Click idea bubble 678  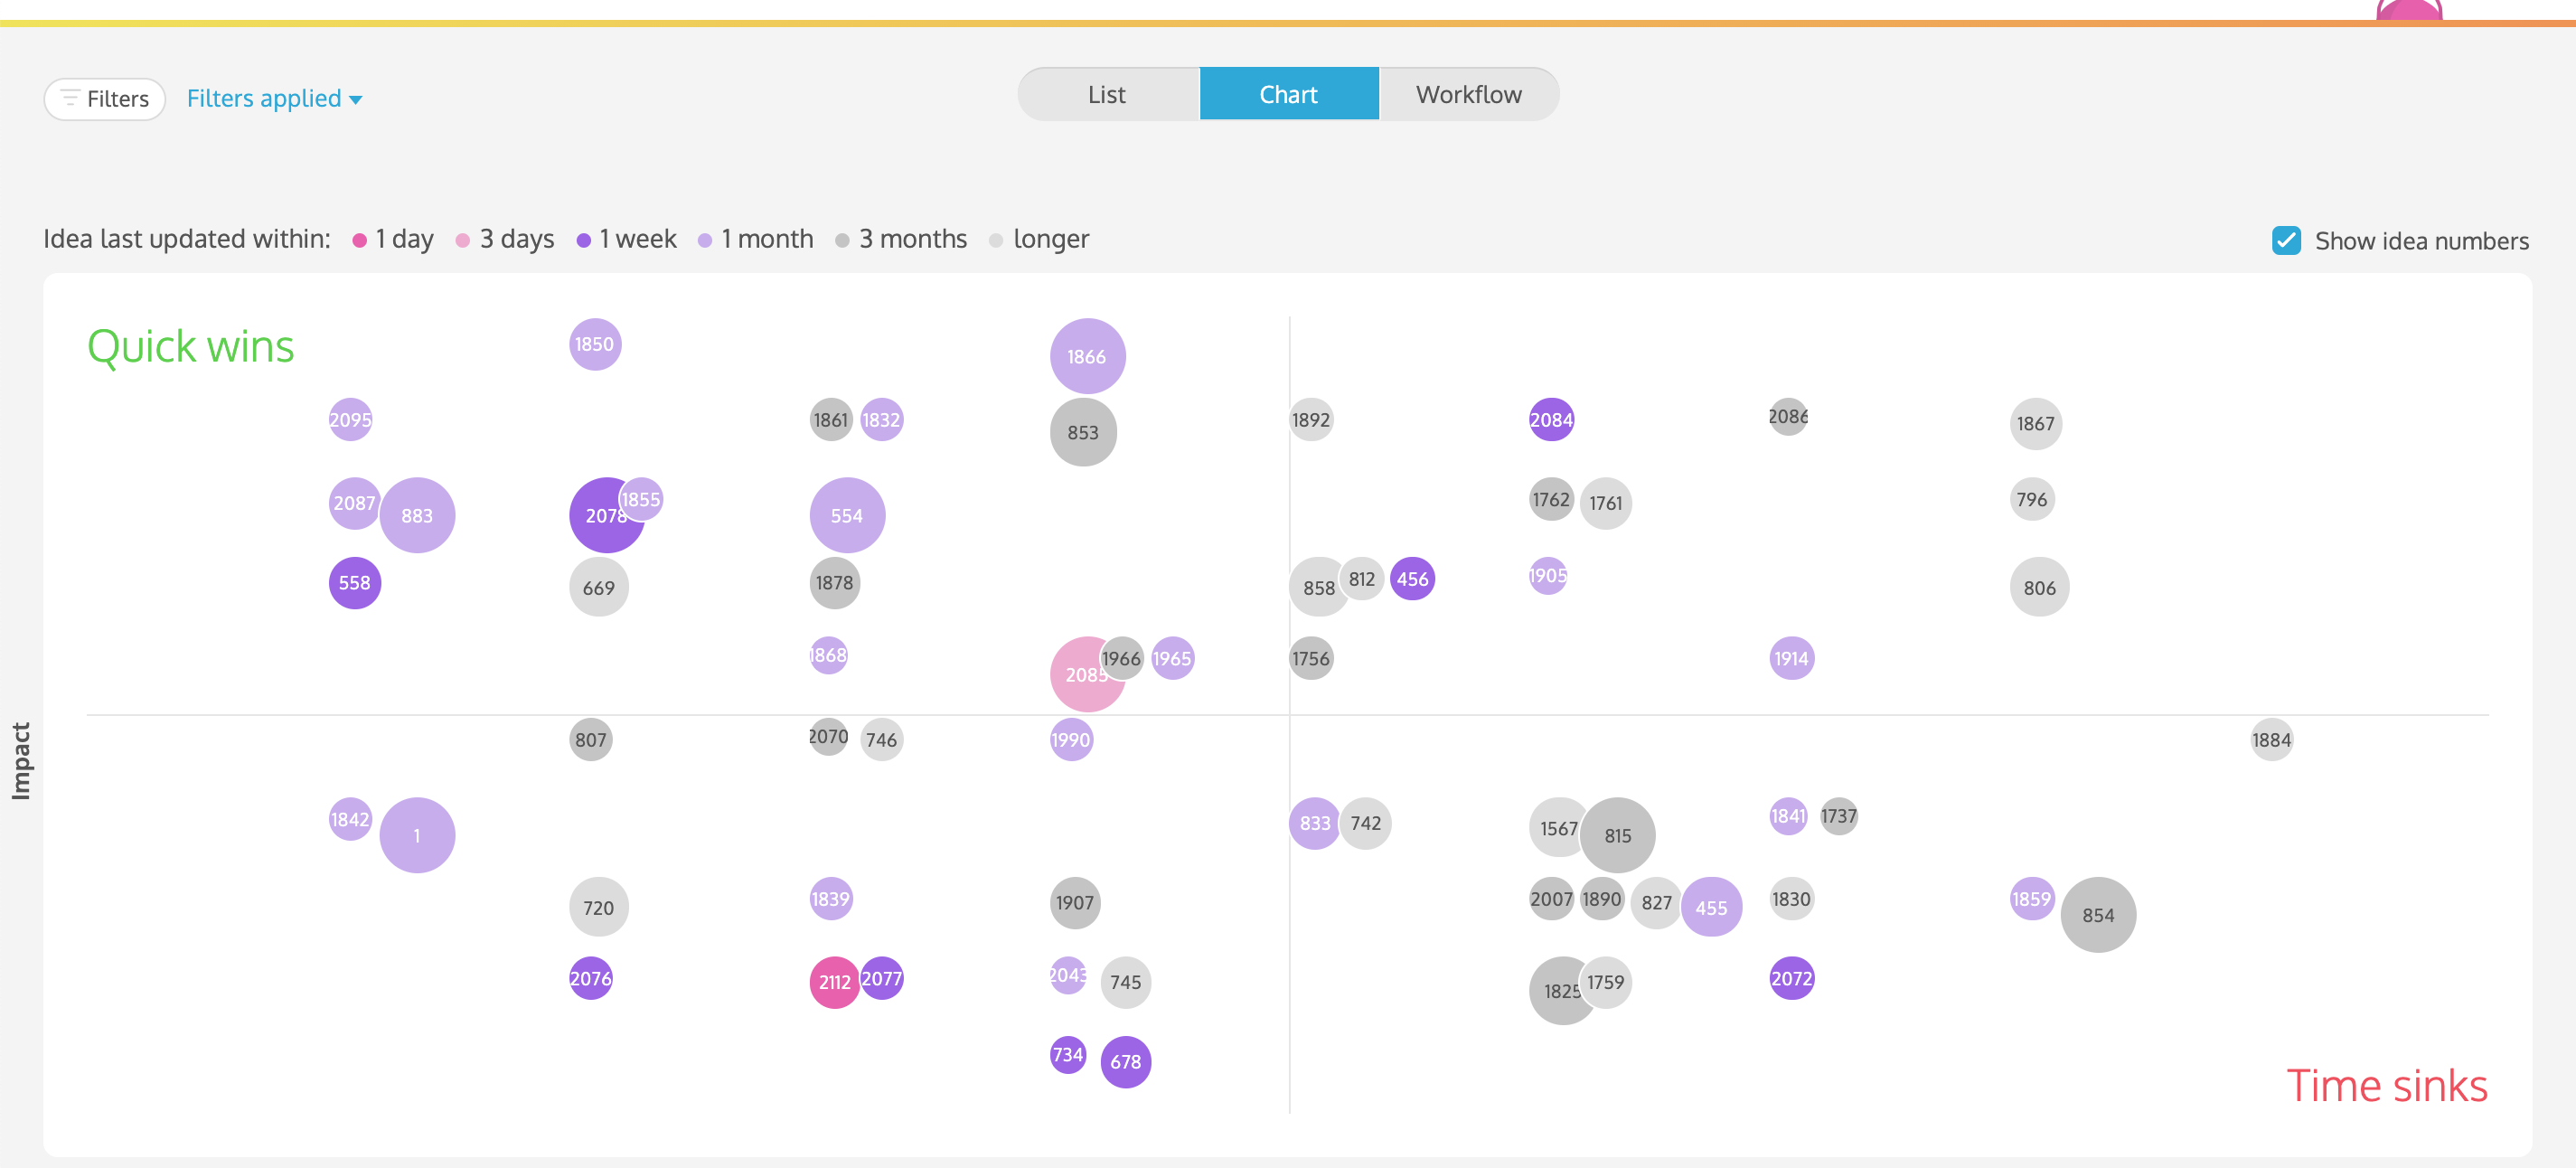click(1125, 1062)
